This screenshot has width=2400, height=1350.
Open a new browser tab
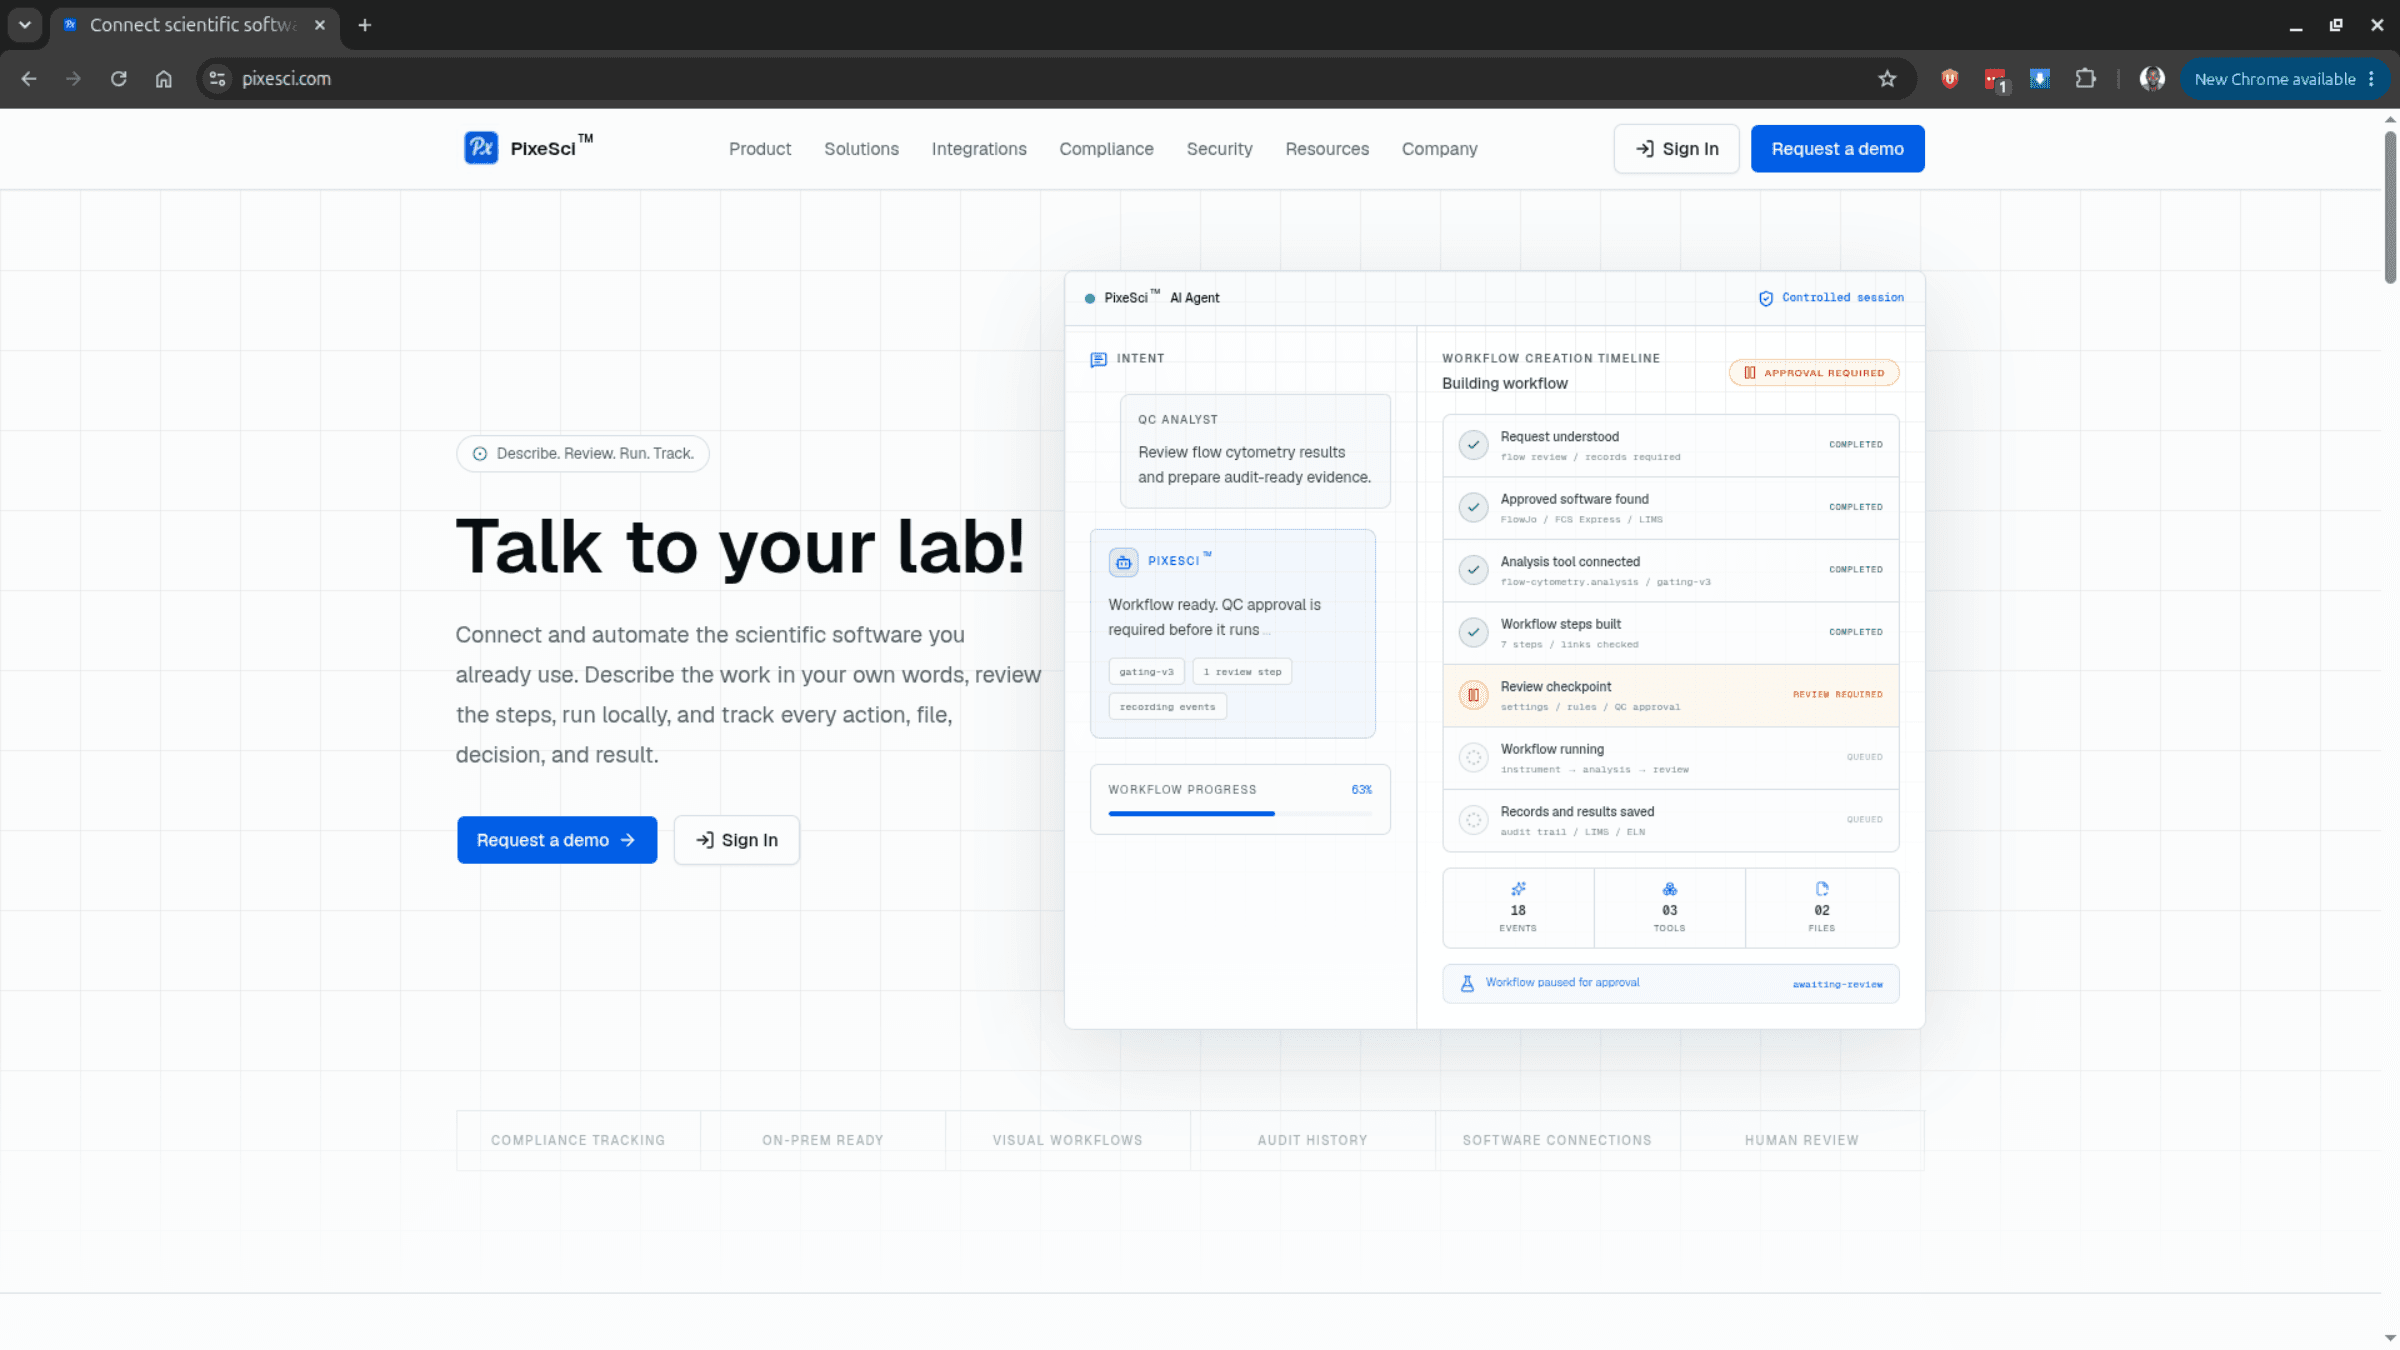(x=365, y=25)
